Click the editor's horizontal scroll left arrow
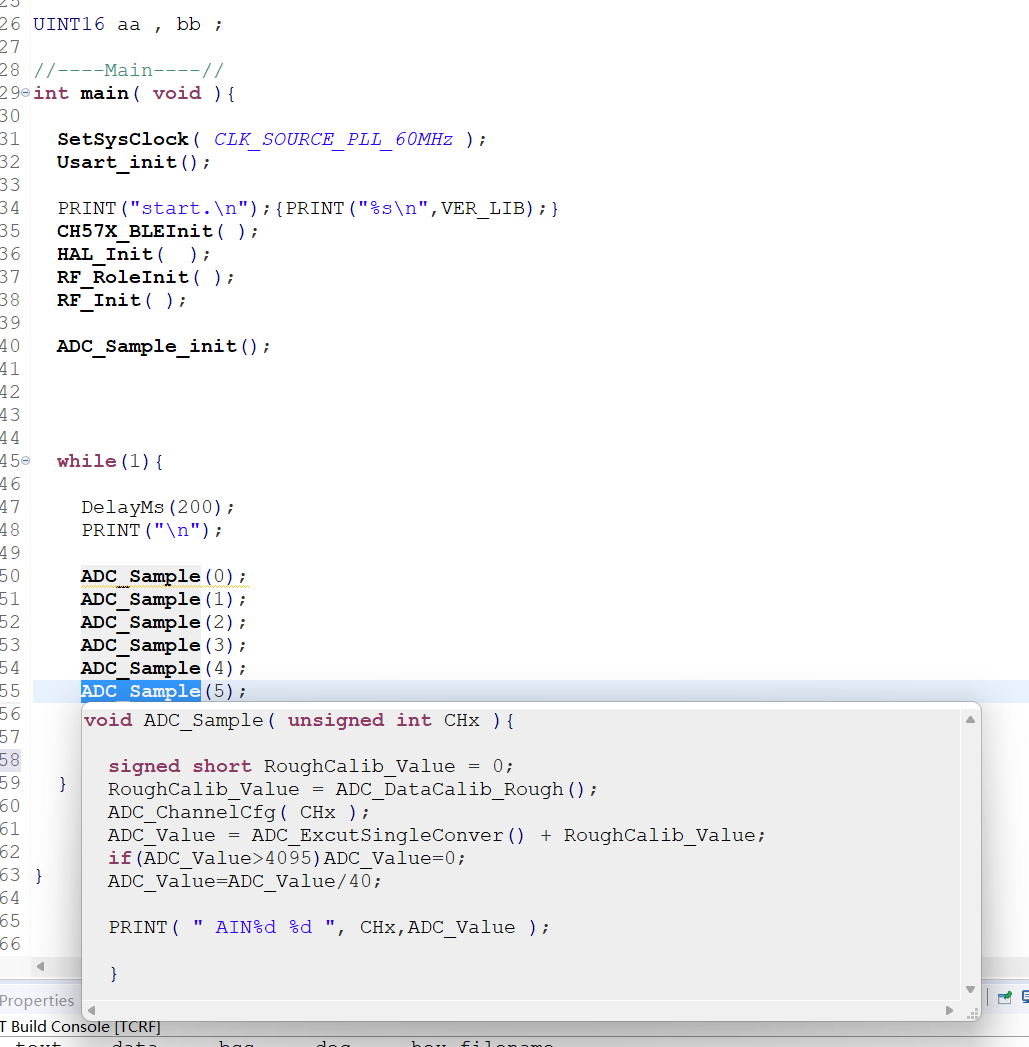1029x1047 pixels. coord(40,966)
